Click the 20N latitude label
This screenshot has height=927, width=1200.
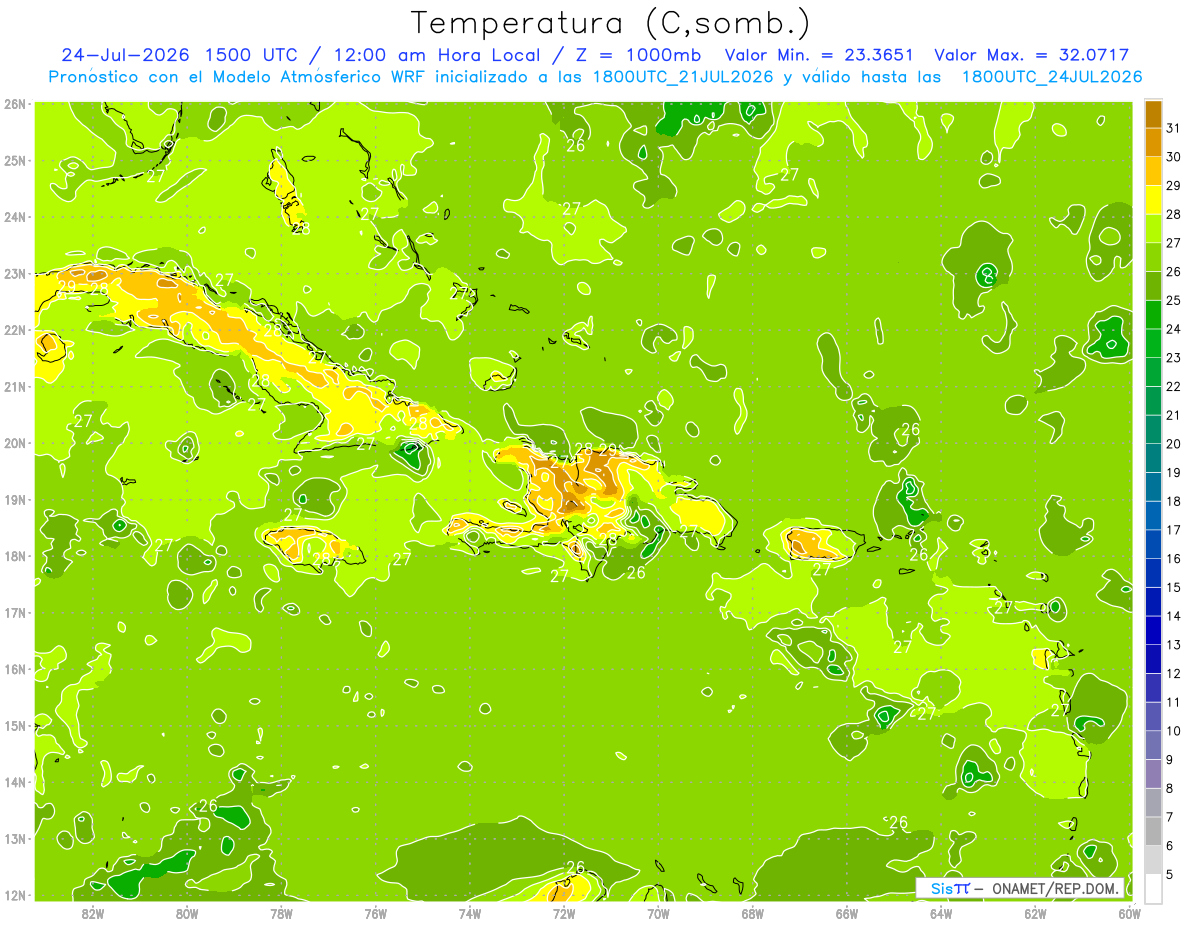14,443
